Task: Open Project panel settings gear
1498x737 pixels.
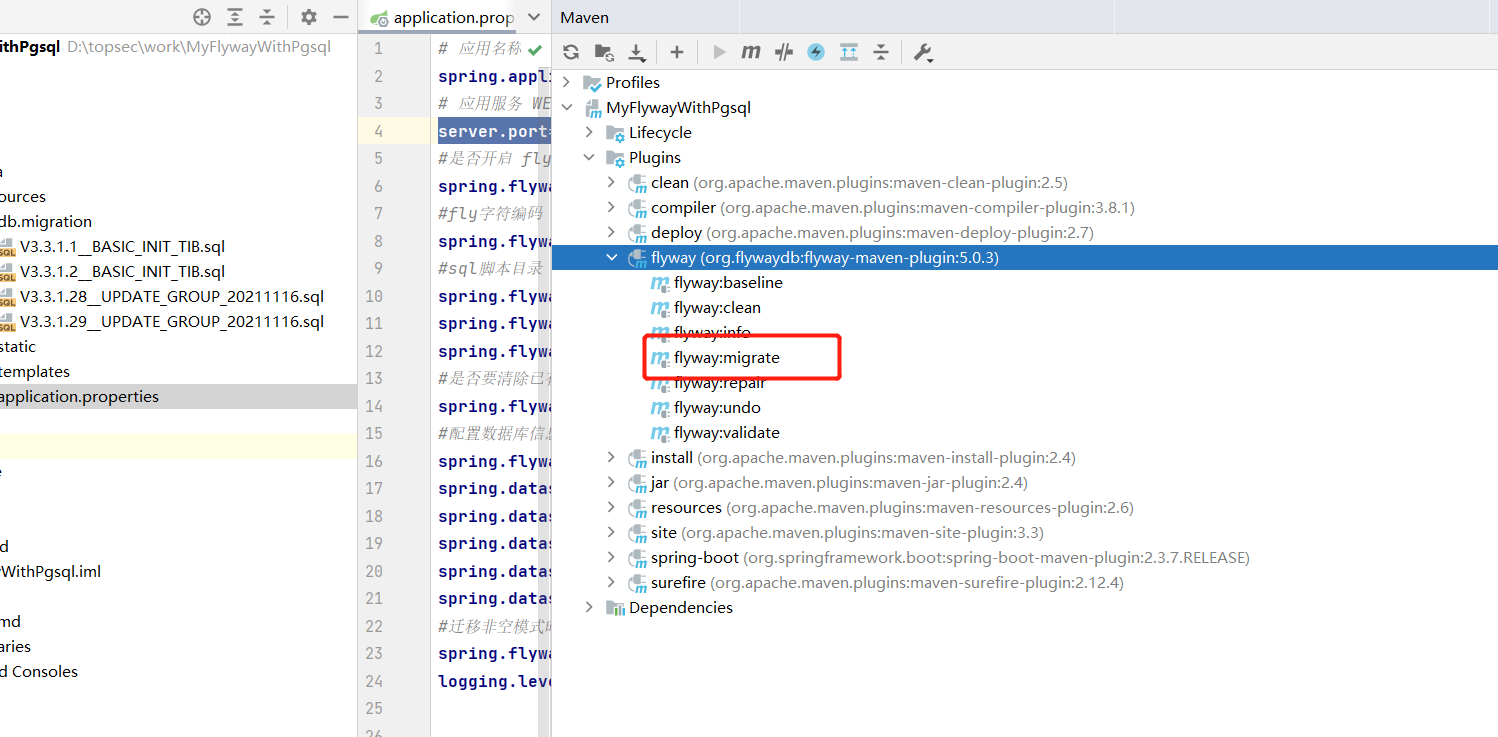Action: point(308,17)
